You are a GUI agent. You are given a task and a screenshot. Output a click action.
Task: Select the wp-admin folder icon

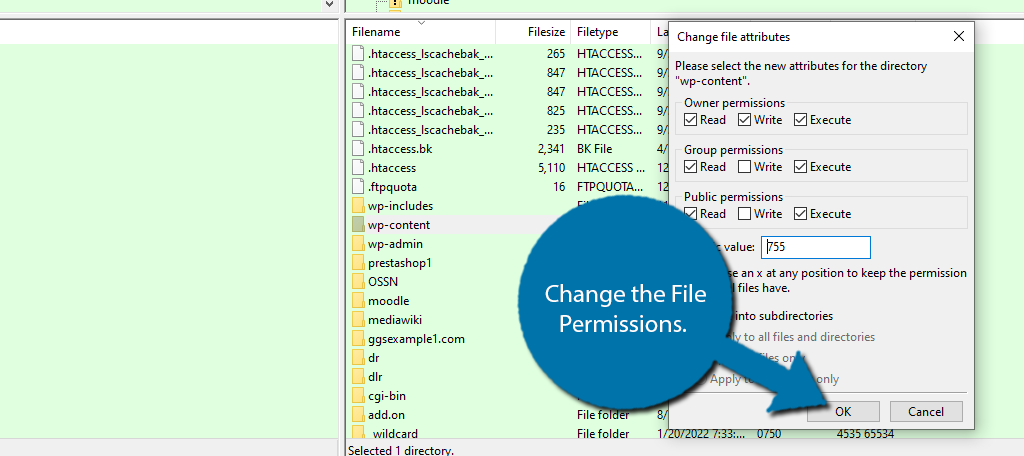tap(358, 244)
